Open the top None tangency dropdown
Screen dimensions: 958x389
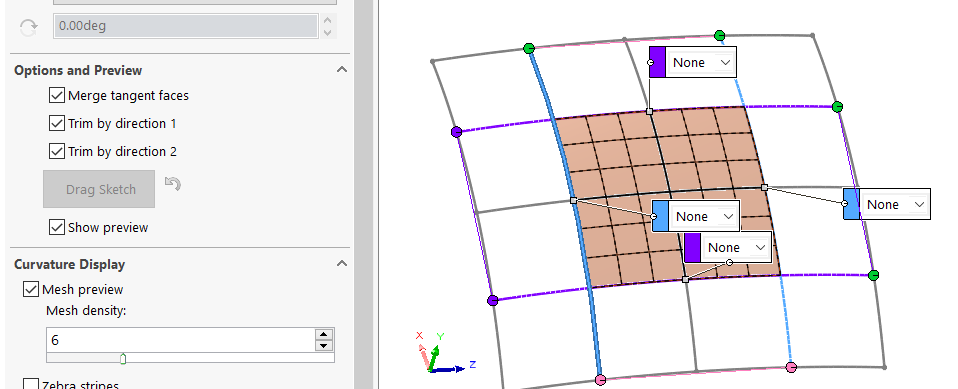click(701, 62)
